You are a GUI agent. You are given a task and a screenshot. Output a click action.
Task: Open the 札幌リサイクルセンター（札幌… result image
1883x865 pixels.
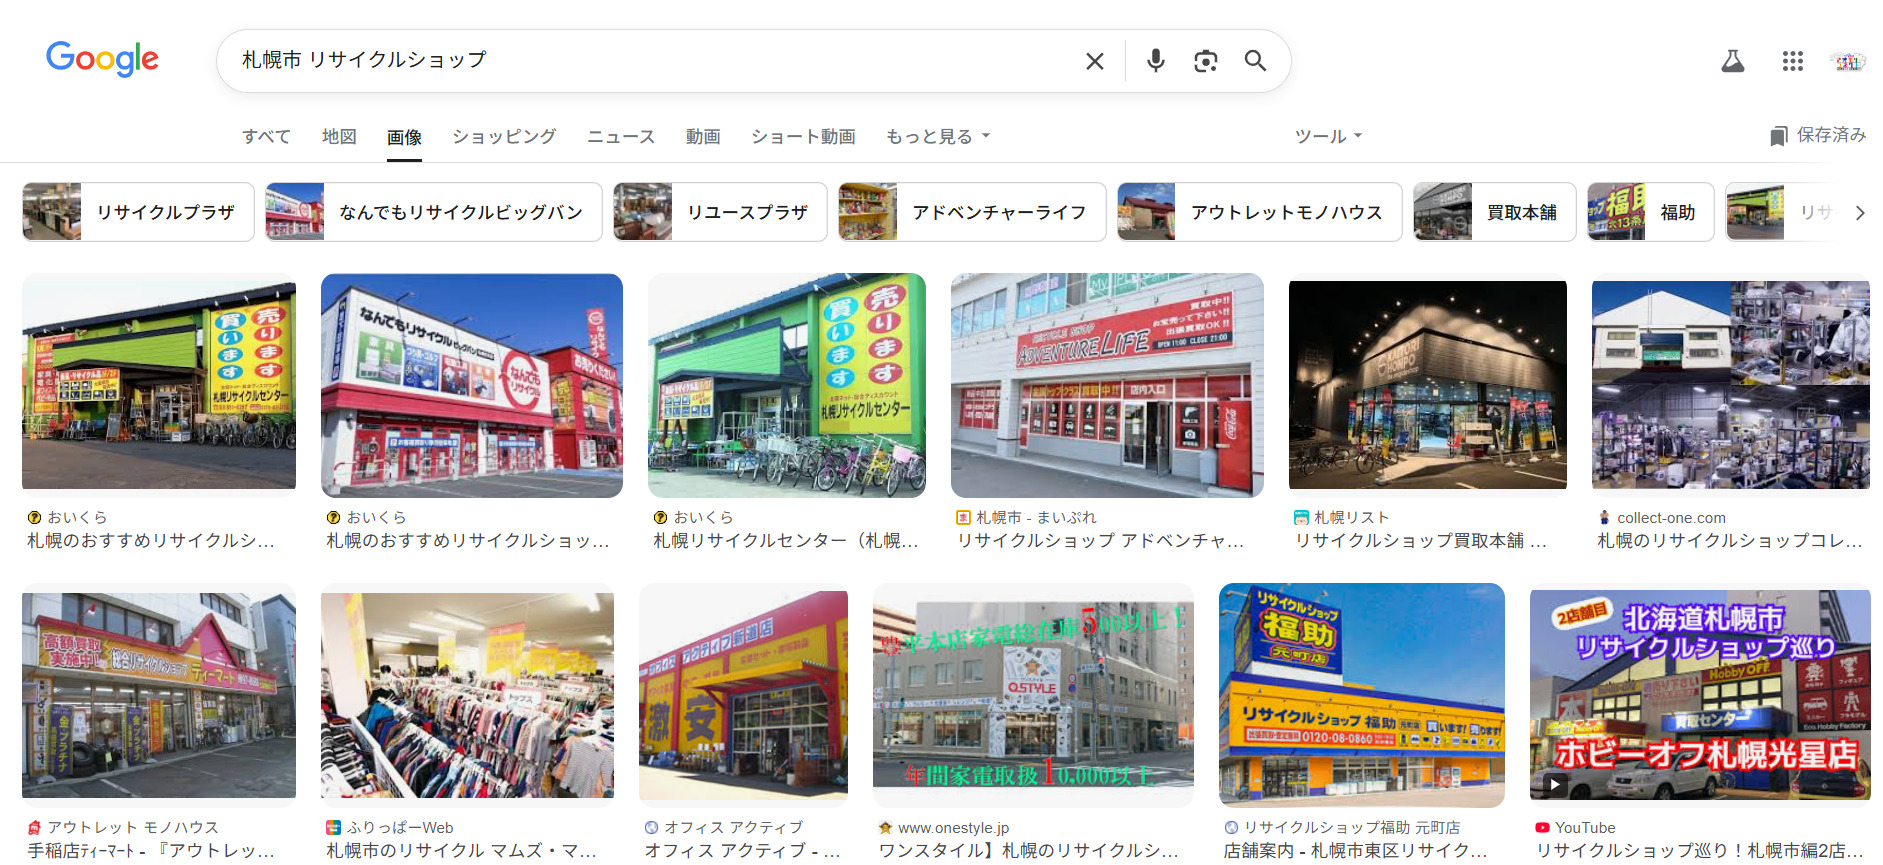point(787,385)
